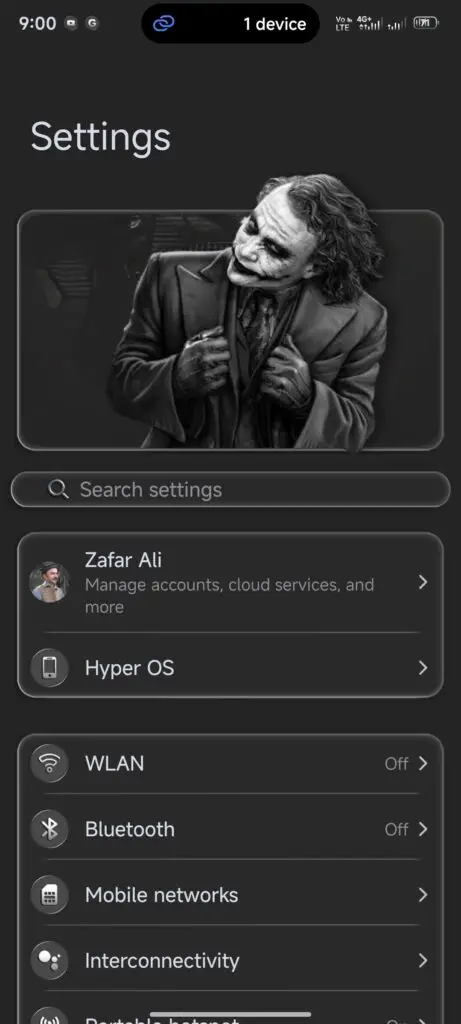Tap the WLAN wifi icon
Viewport: 461px width, 1024px height.
[49, 763]
